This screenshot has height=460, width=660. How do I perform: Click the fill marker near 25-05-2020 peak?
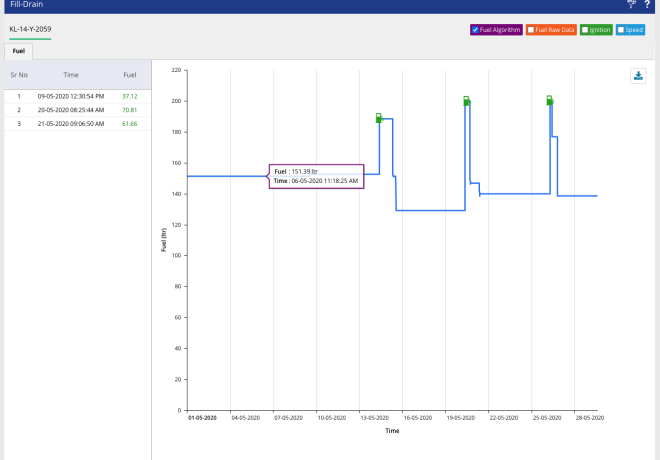(x=550, y=101)
